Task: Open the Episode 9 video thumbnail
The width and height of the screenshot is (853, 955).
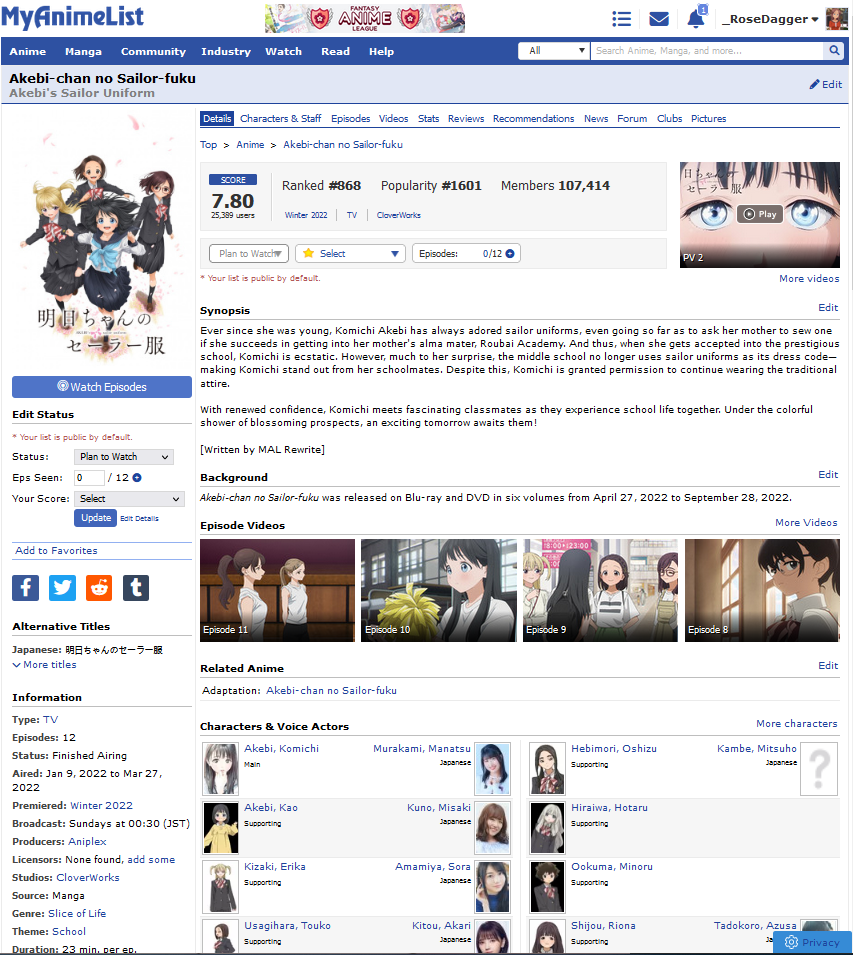Action: pos(600,590)
